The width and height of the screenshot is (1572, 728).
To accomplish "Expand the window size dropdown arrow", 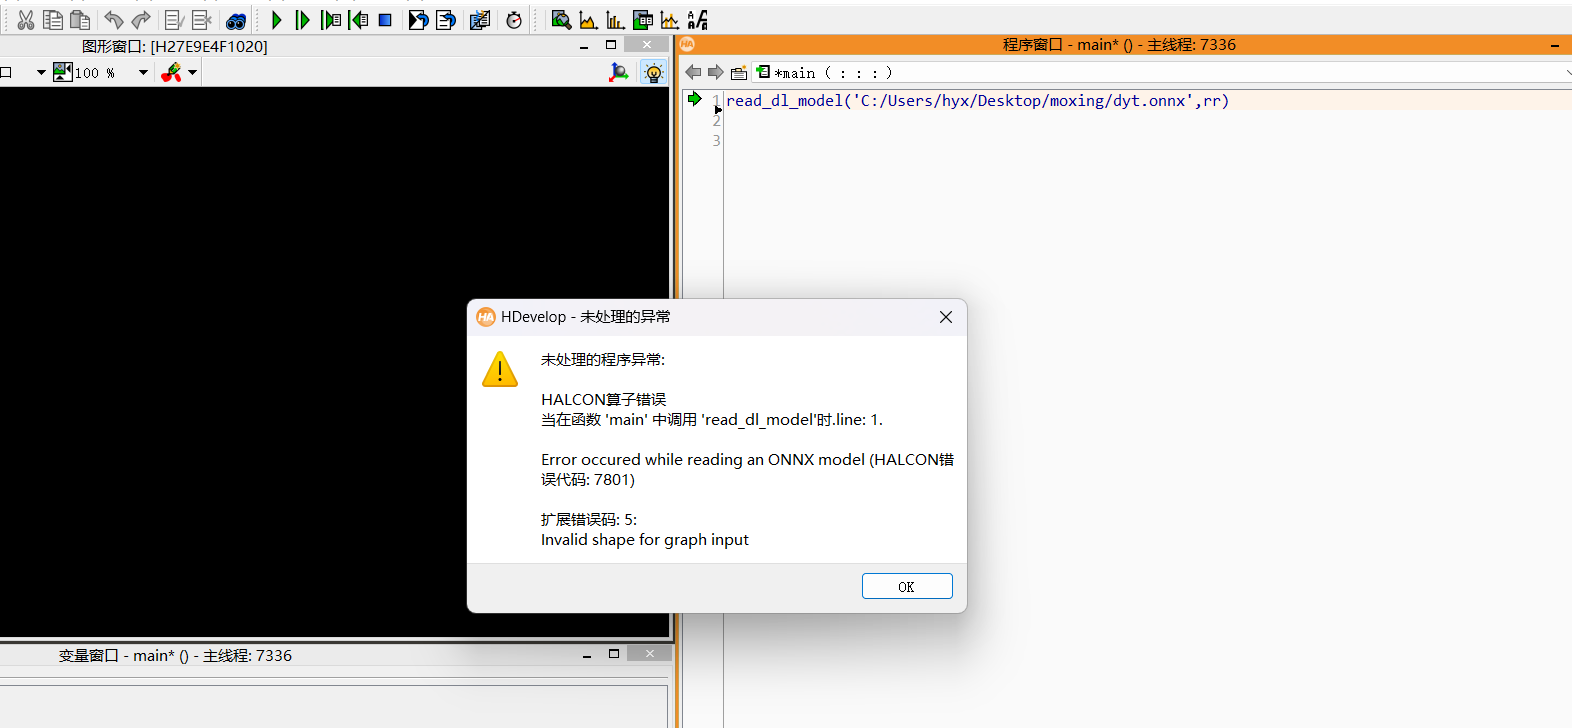I will click(40, 72).
